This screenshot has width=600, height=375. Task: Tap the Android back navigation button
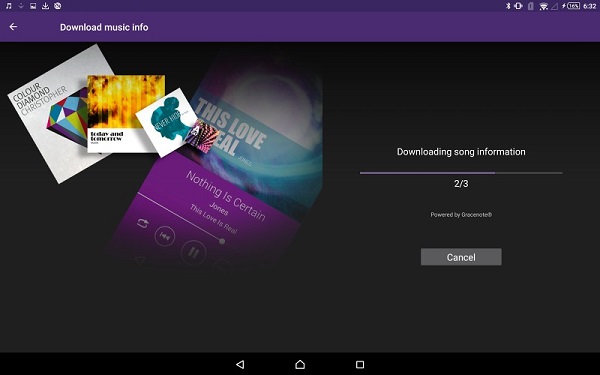coord(240,364)
